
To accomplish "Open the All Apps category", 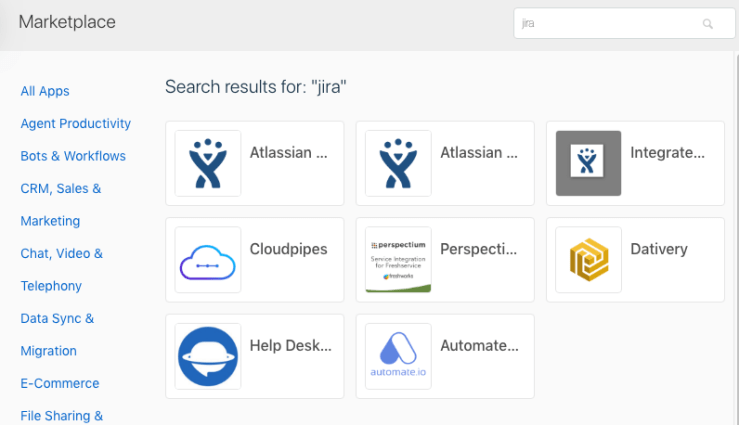I will (x=45, y=91).
